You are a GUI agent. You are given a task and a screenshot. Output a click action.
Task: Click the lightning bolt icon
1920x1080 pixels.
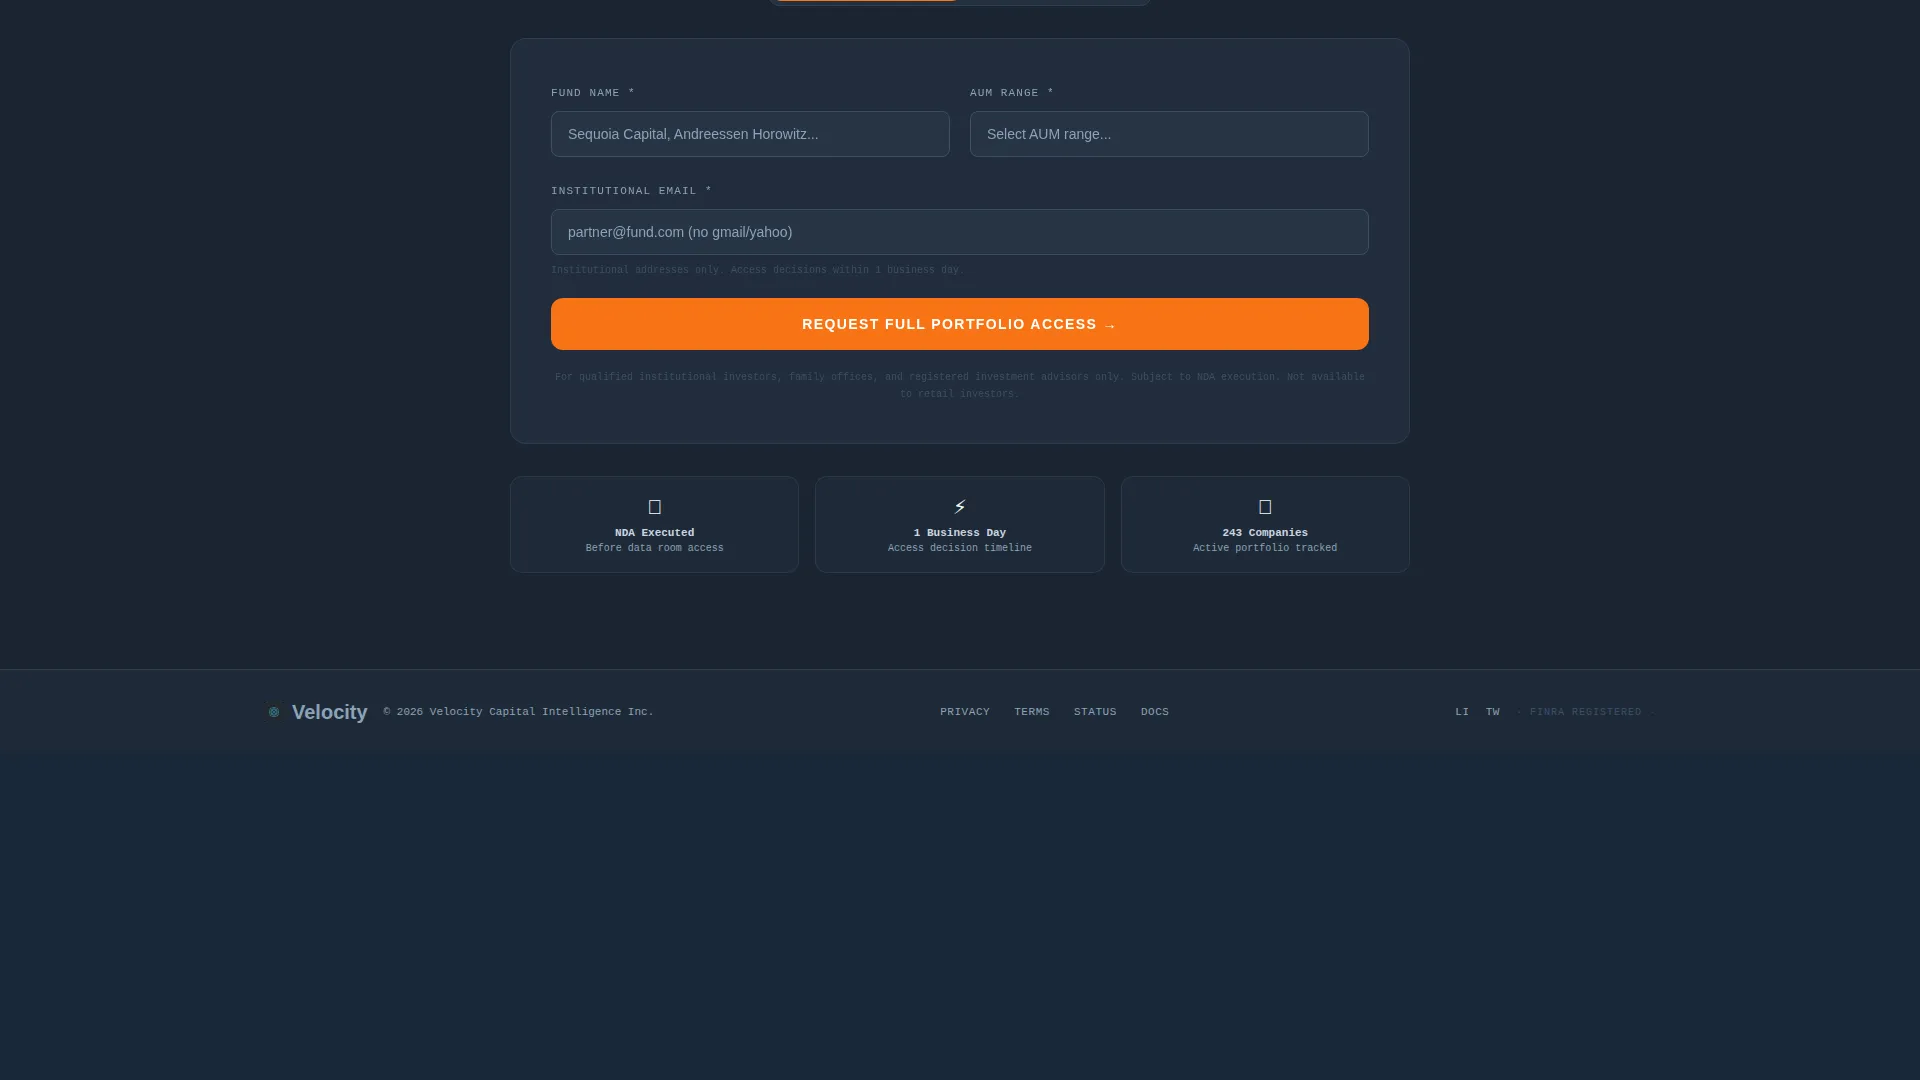click(960, 507)
